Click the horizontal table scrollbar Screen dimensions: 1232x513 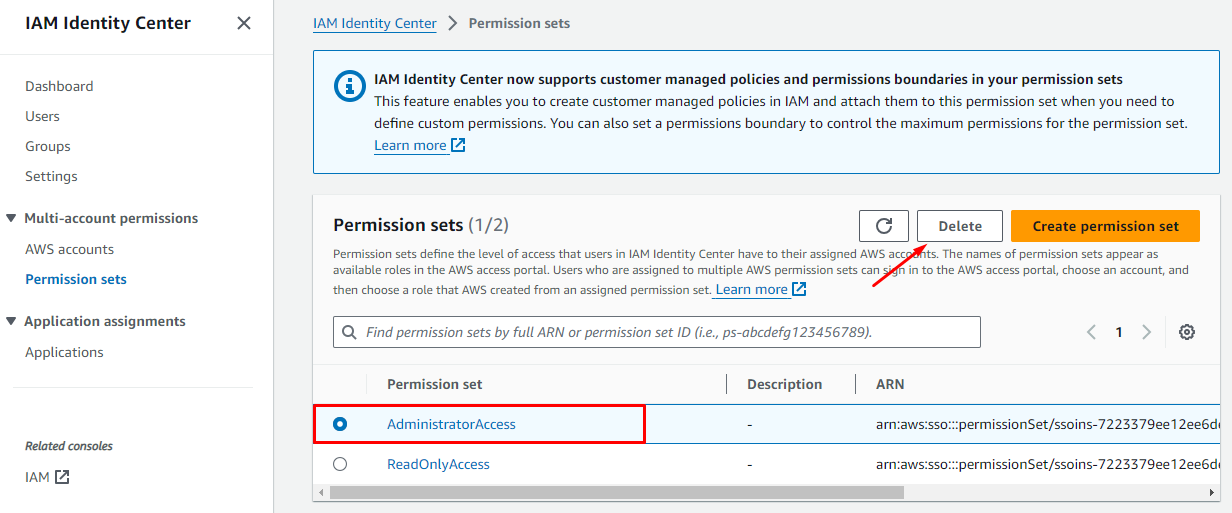click(616, 492)
